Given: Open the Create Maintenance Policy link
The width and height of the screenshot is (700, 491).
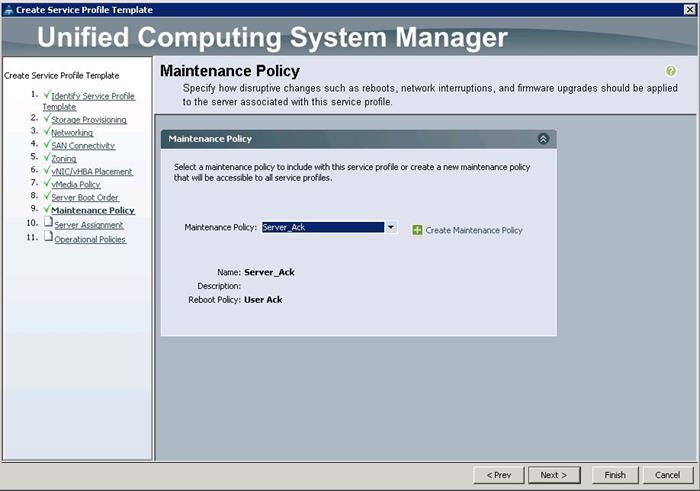Looking at the screenshot, I should click(x=474, y=230).
